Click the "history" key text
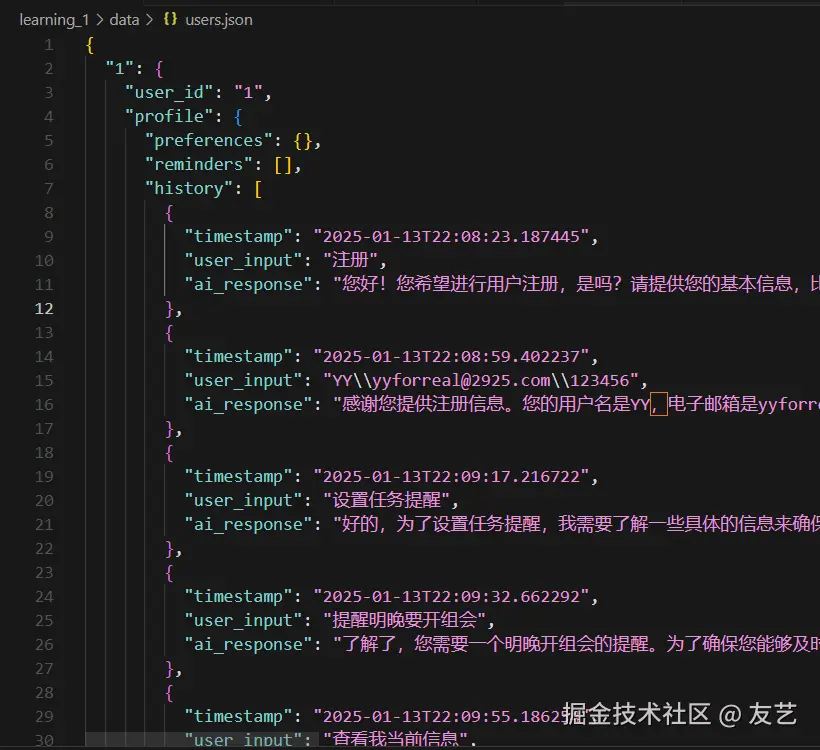 tap(189, 188)
